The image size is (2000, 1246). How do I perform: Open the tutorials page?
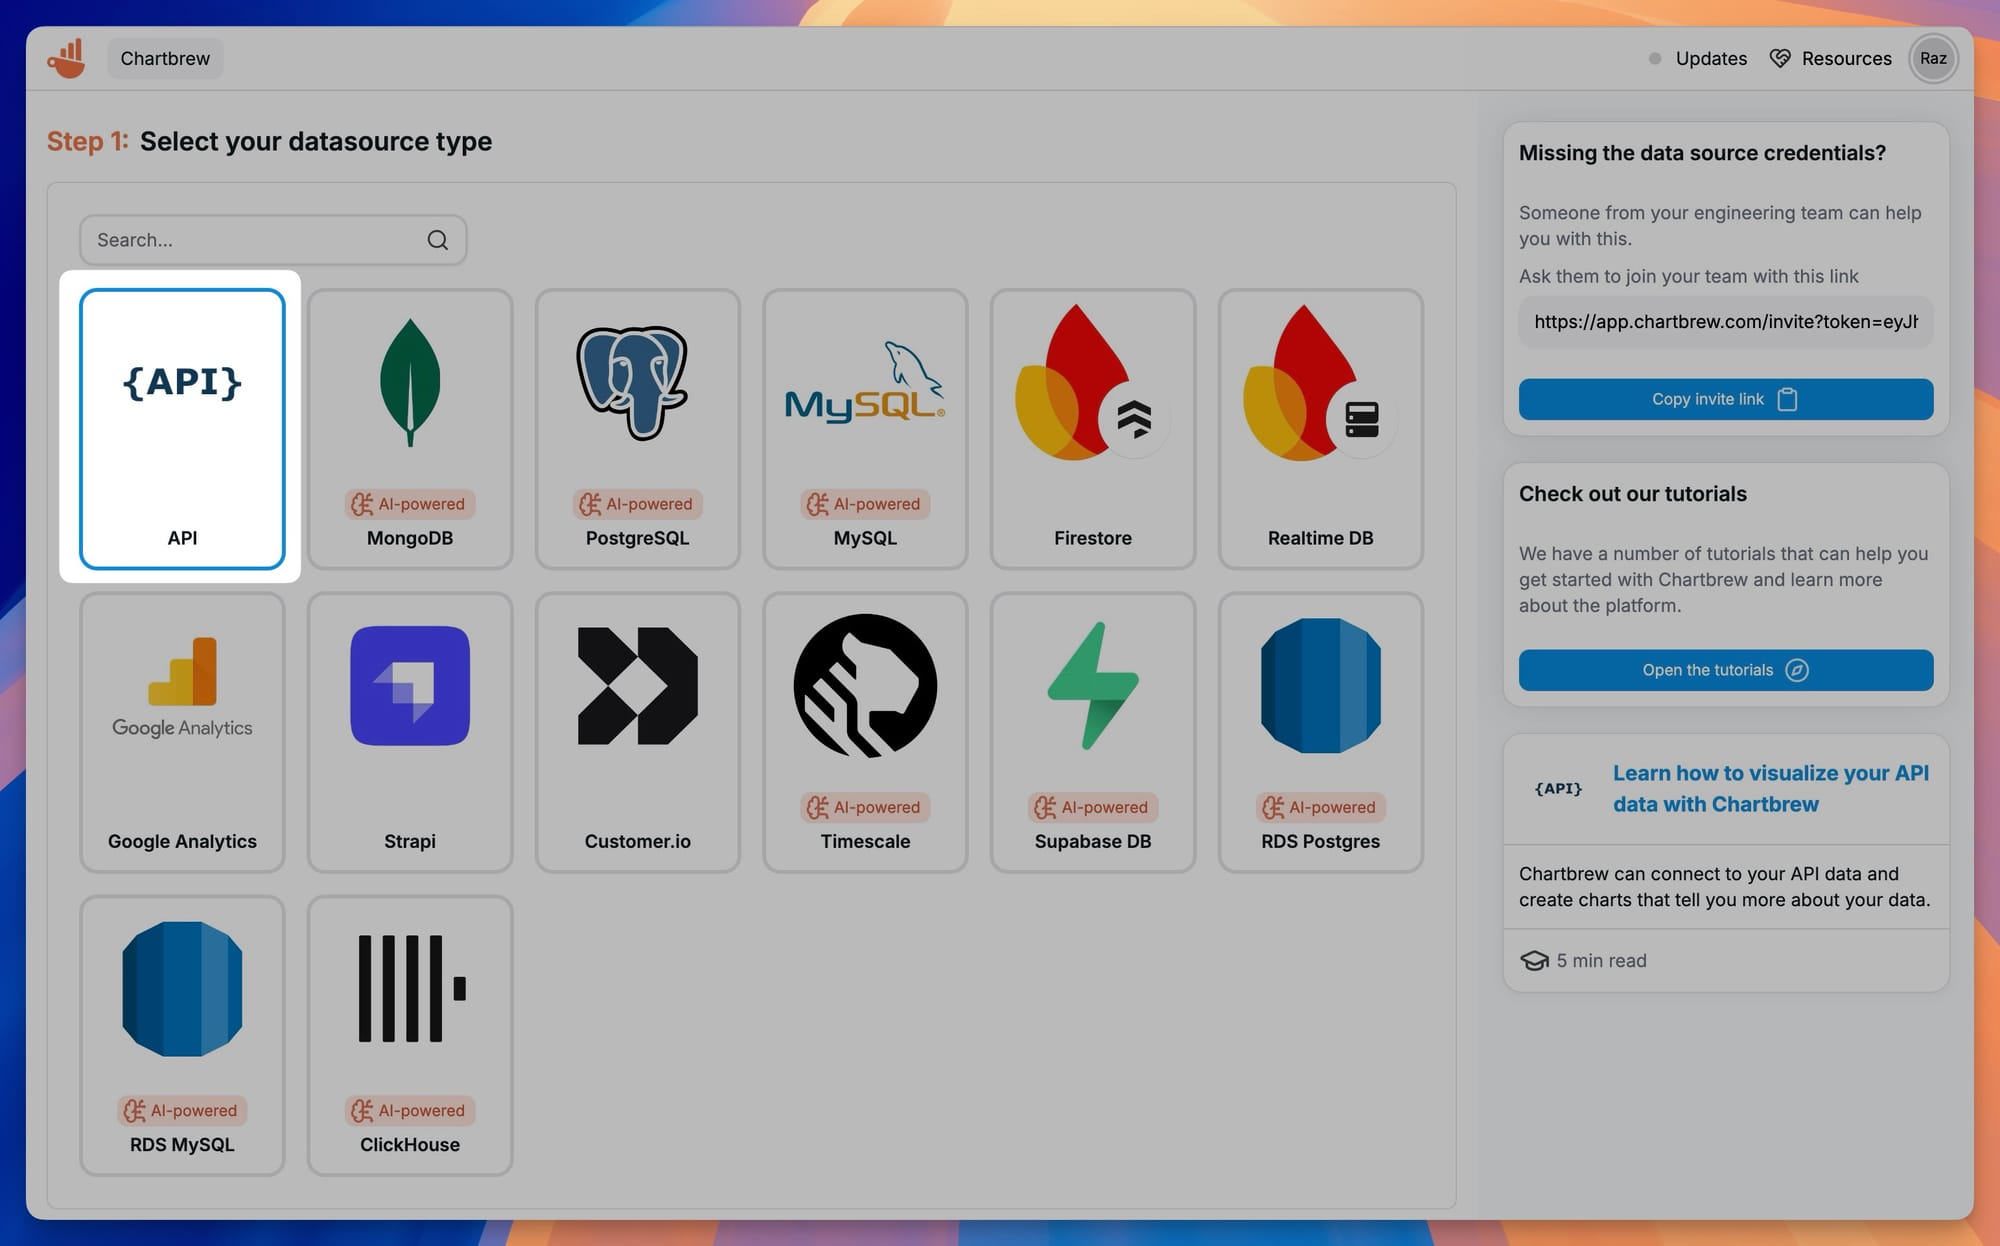(x=1724, y=670)
